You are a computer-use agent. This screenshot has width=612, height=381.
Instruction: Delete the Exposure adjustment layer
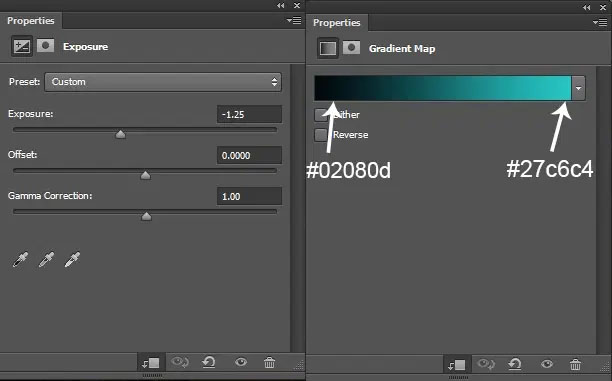(x=269, y=363)
